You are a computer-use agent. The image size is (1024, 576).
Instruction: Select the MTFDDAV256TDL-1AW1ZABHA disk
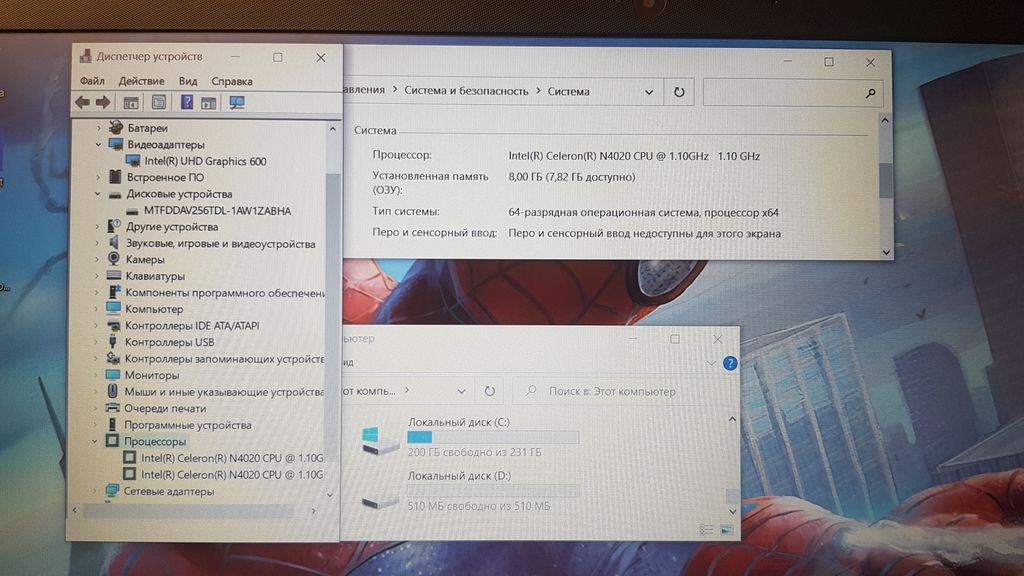(x=217, y=210)
